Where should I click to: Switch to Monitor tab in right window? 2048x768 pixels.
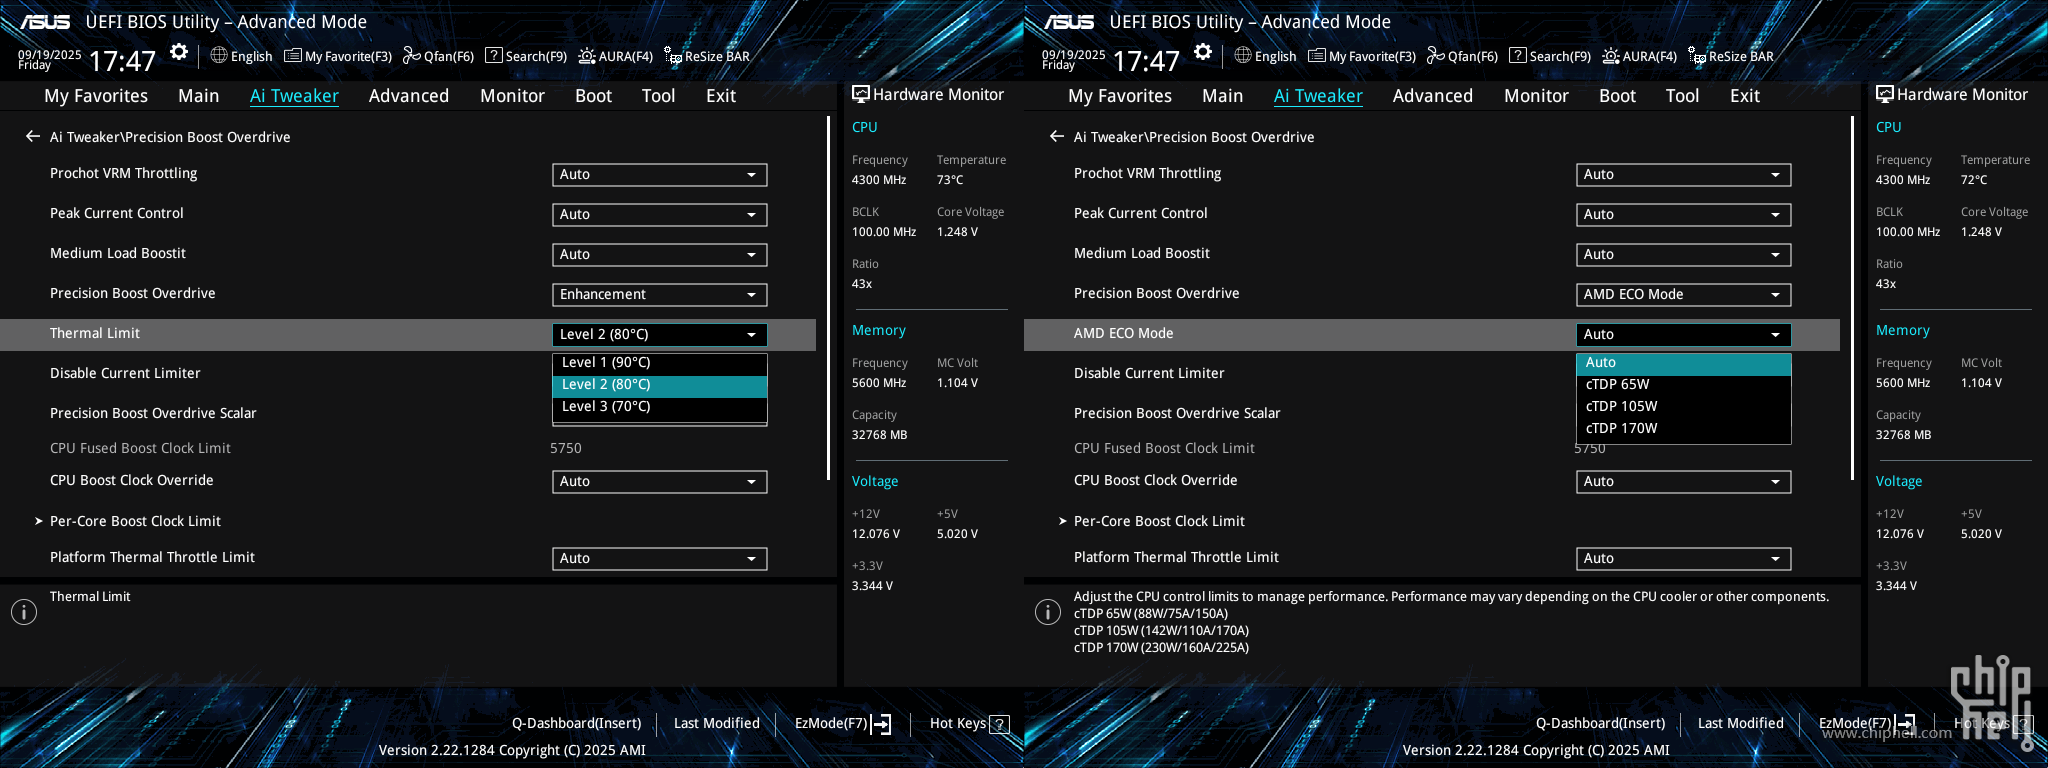(x=1536, y=96)
